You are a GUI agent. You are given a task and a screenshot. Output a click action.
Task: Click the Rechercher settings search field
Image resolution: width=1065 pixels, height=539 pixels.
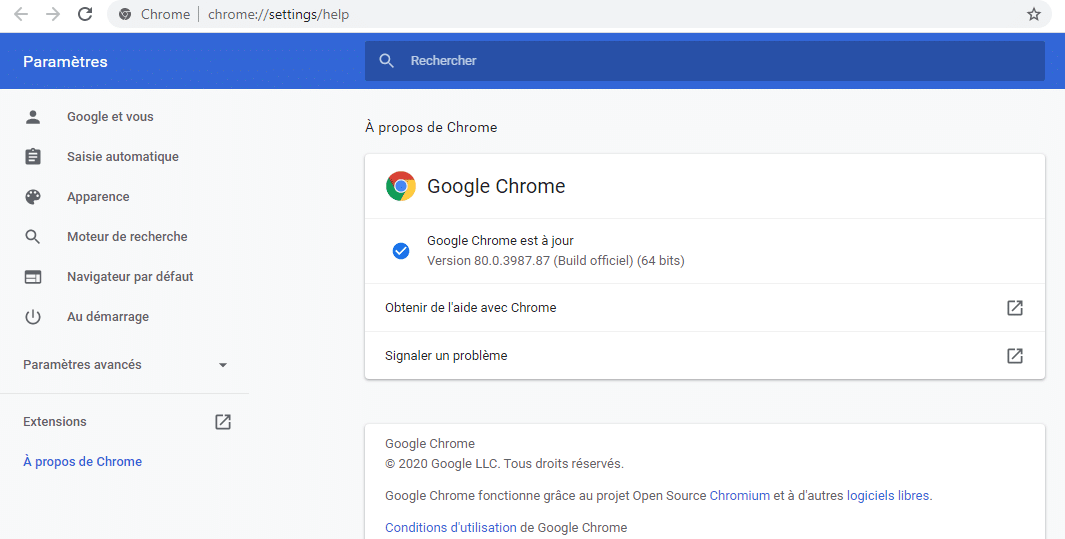(704, 60)
